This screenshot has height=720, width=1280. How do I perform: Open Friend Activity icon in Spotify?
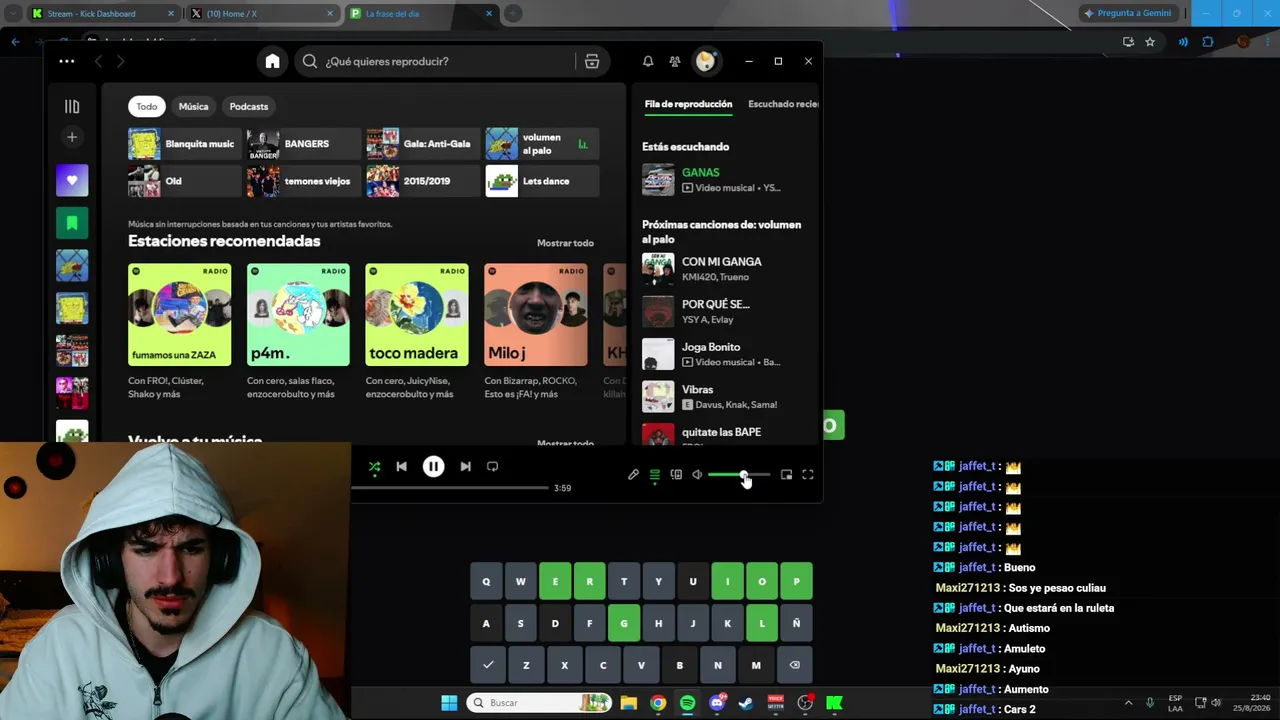pyautogui.click(x=675, y=61)
